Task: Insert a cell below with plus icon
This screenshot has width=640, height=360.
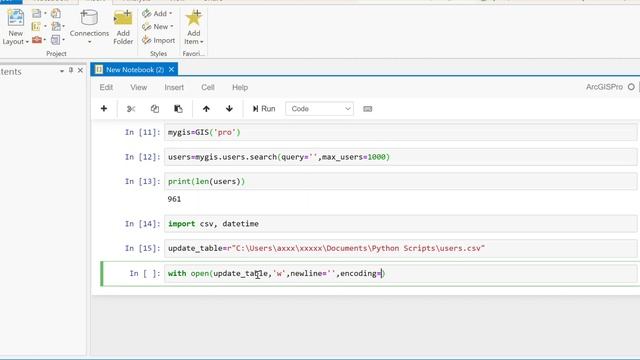Action: coord(104,109)
